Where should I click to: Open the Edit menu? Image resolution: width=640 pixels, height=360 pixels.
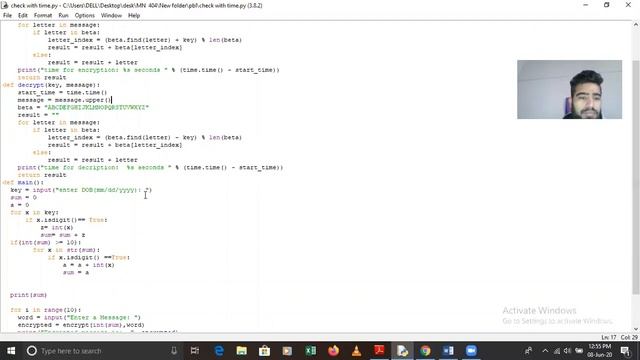pyautogui.click(x=22, y=16)
